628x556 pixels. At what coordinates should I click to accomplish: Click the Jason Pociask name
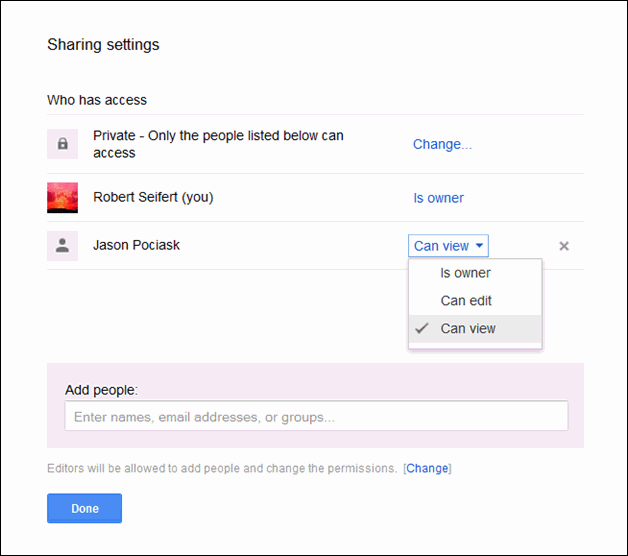tap(136, 245)
